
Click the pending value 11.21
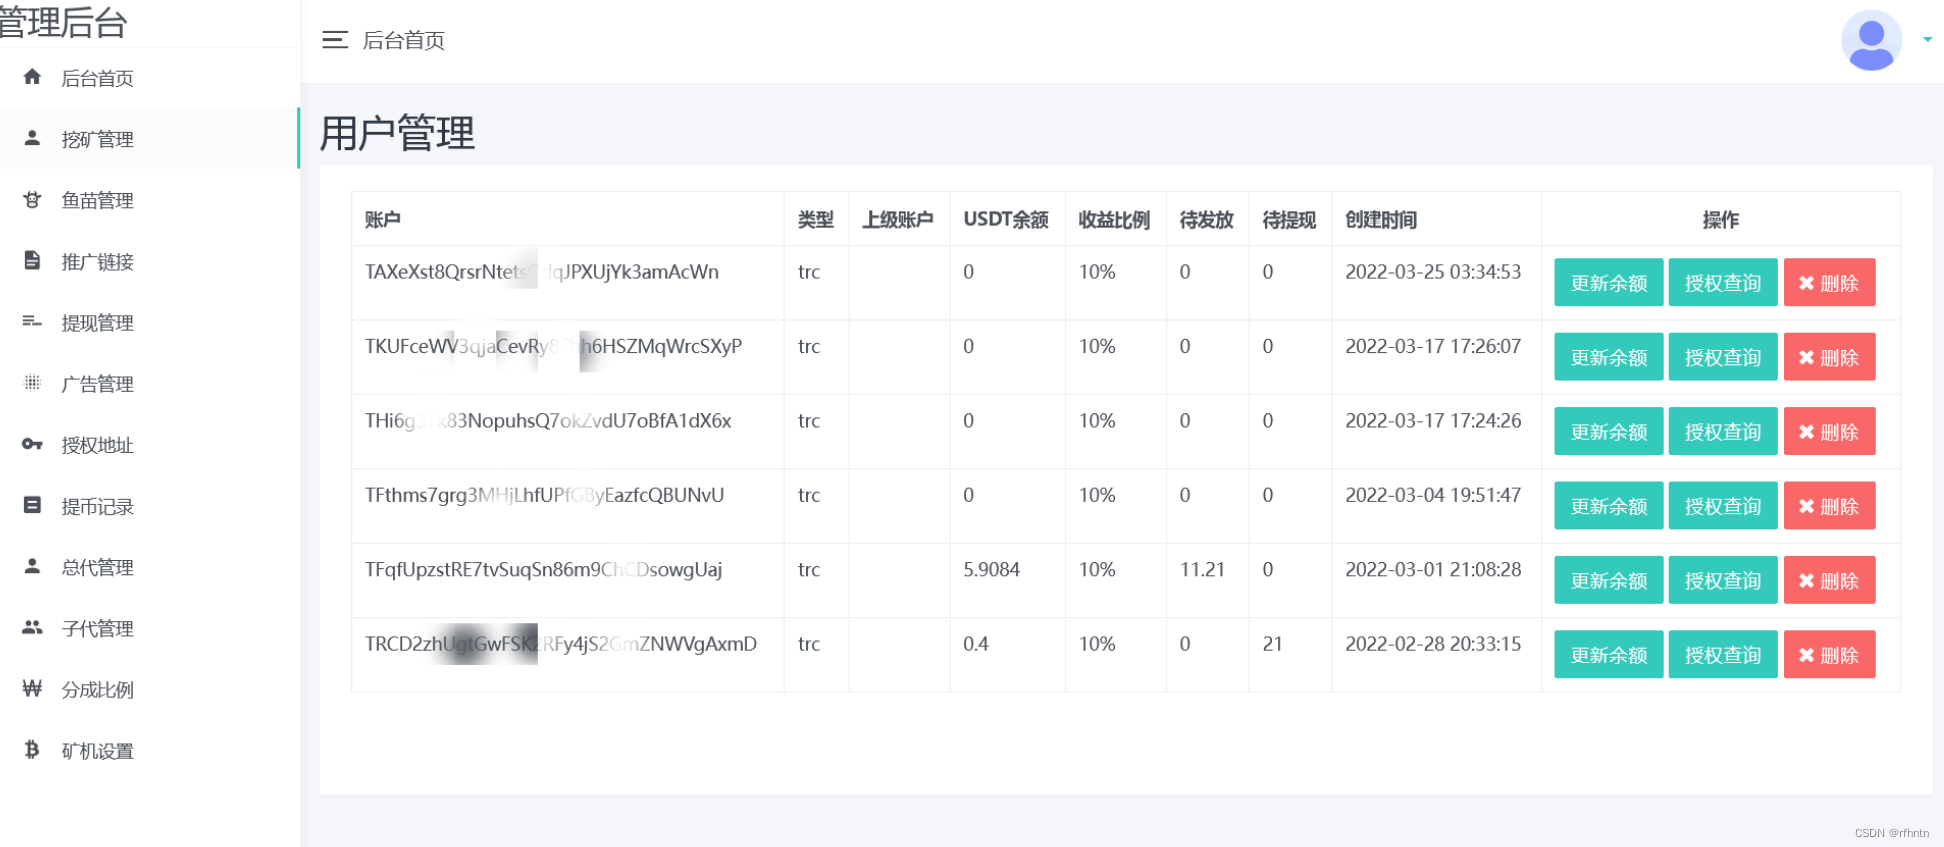(1202, 569)
